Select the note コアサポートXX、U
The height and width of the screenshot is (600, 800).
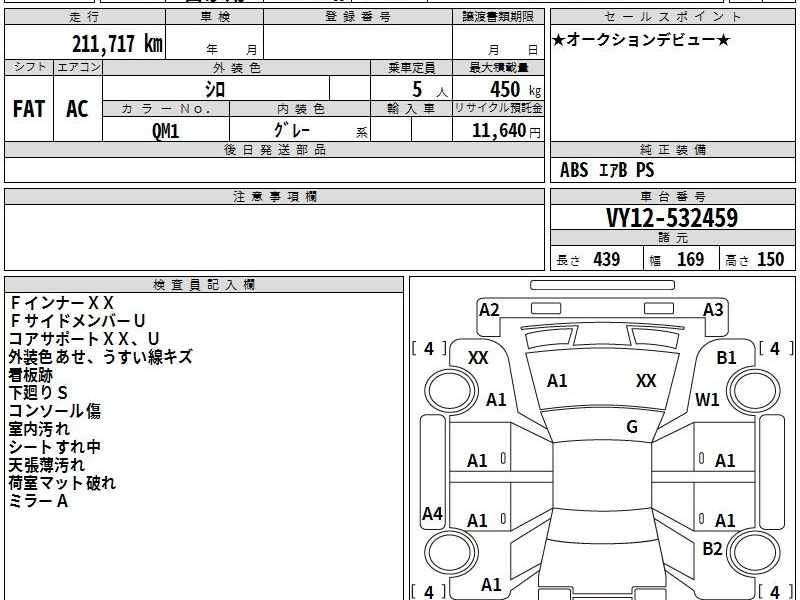(x=84, y=339)
